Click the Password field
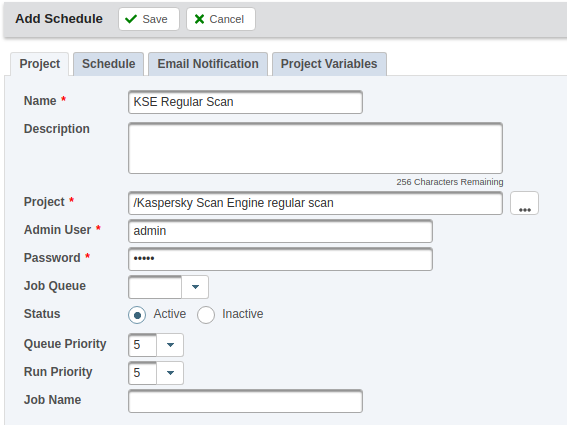 [280, 259]
